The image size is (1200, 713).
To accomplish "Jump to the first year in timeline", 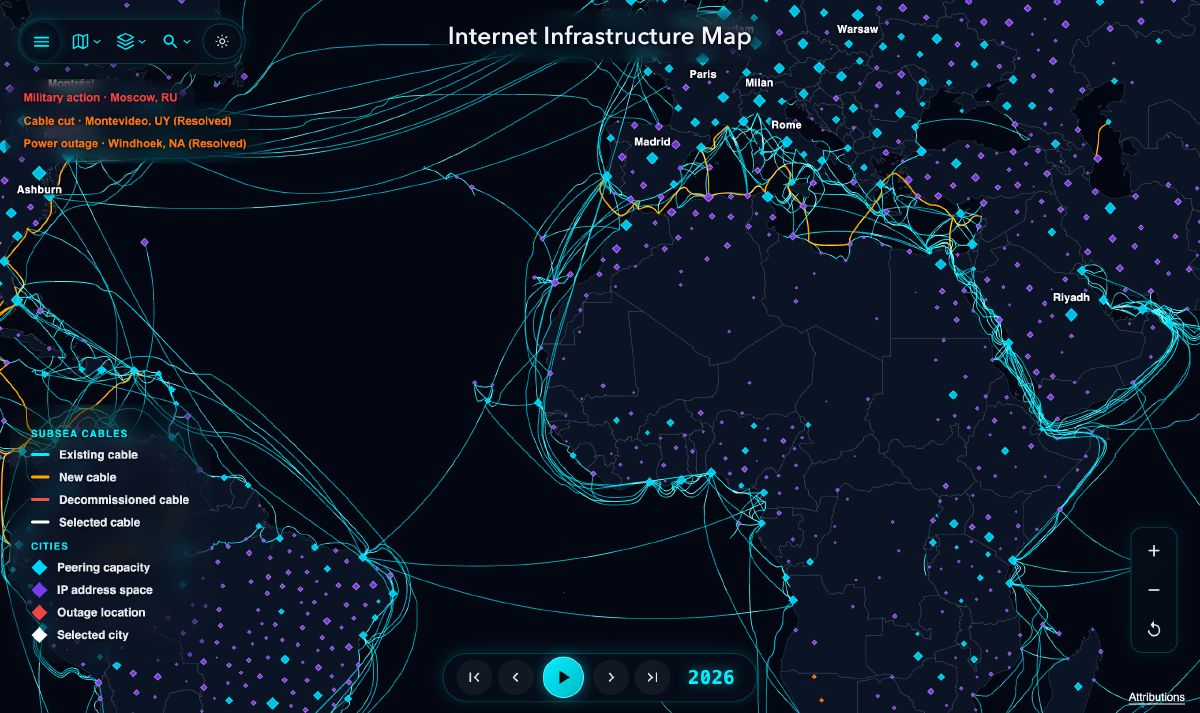I will click(x=474, y=678).
